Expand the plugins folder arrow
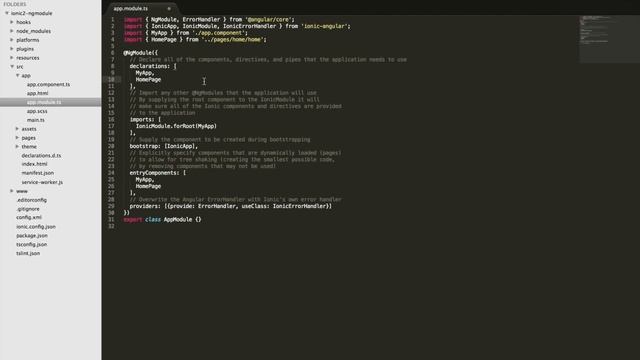The image size is (640, 360). (12, 49)
